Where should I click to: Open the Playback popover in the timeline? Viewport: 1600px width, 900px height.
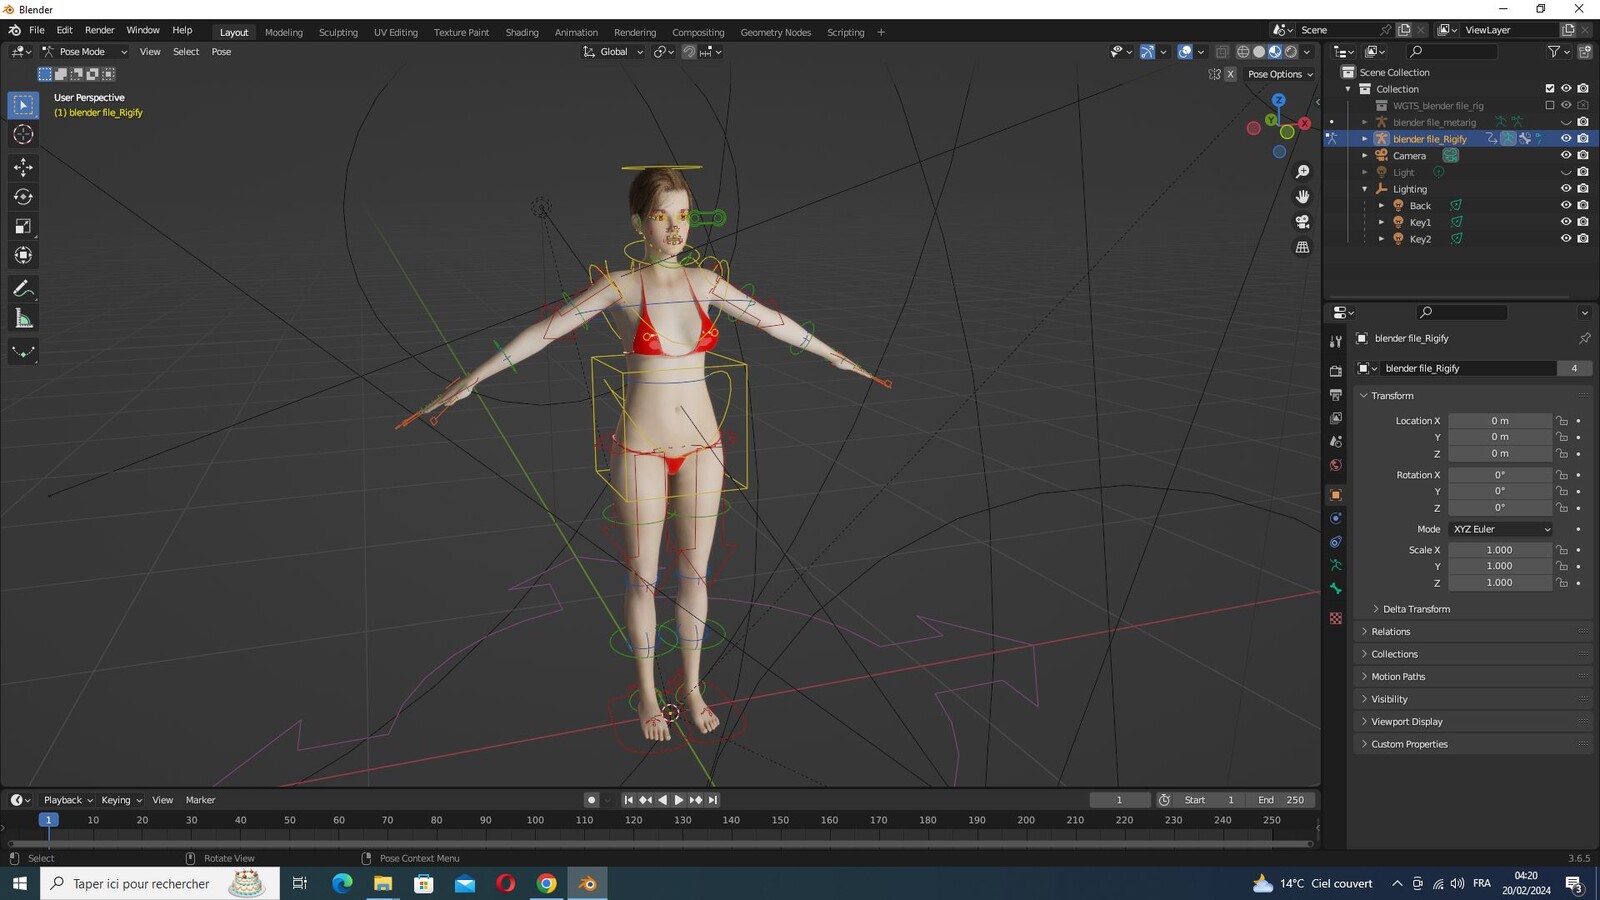[x=68, y=800]
